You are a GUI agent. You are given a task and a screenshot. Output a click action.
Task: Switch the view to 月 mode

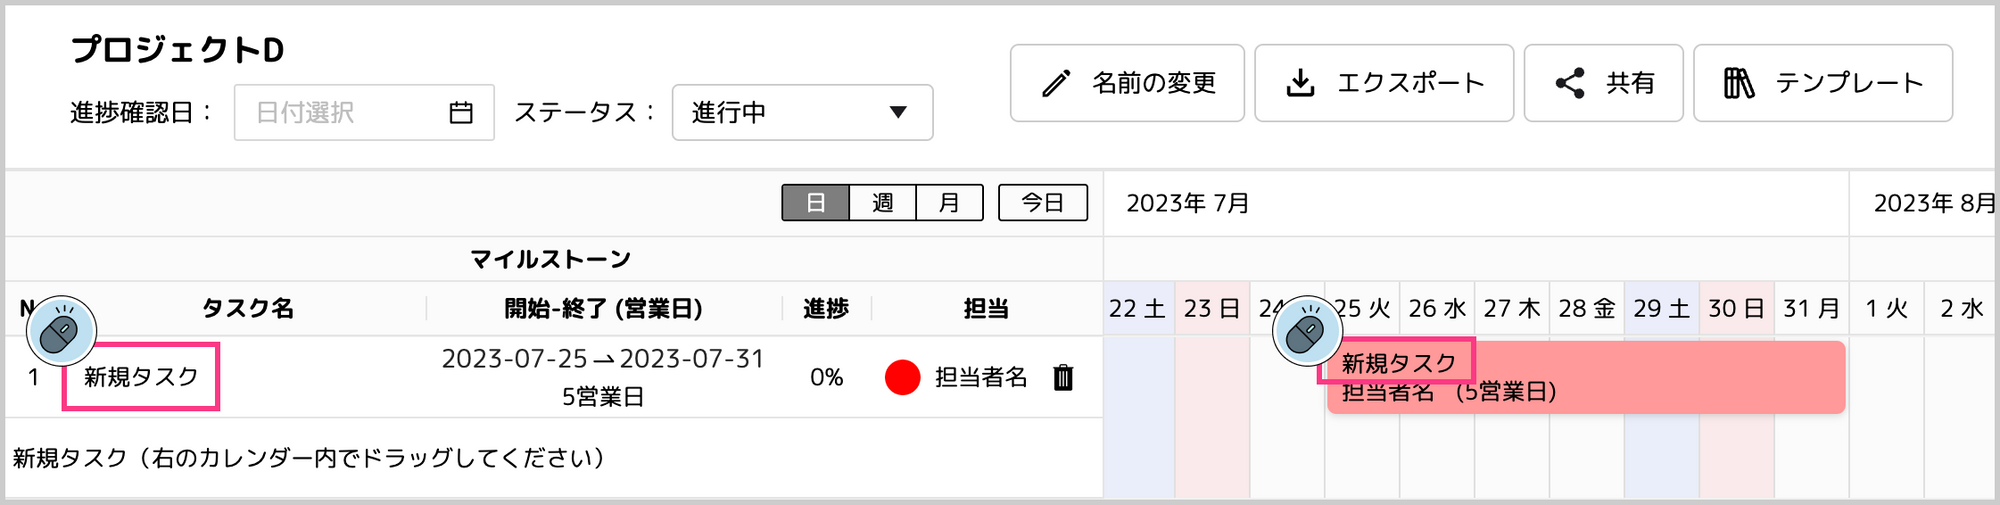949,203
